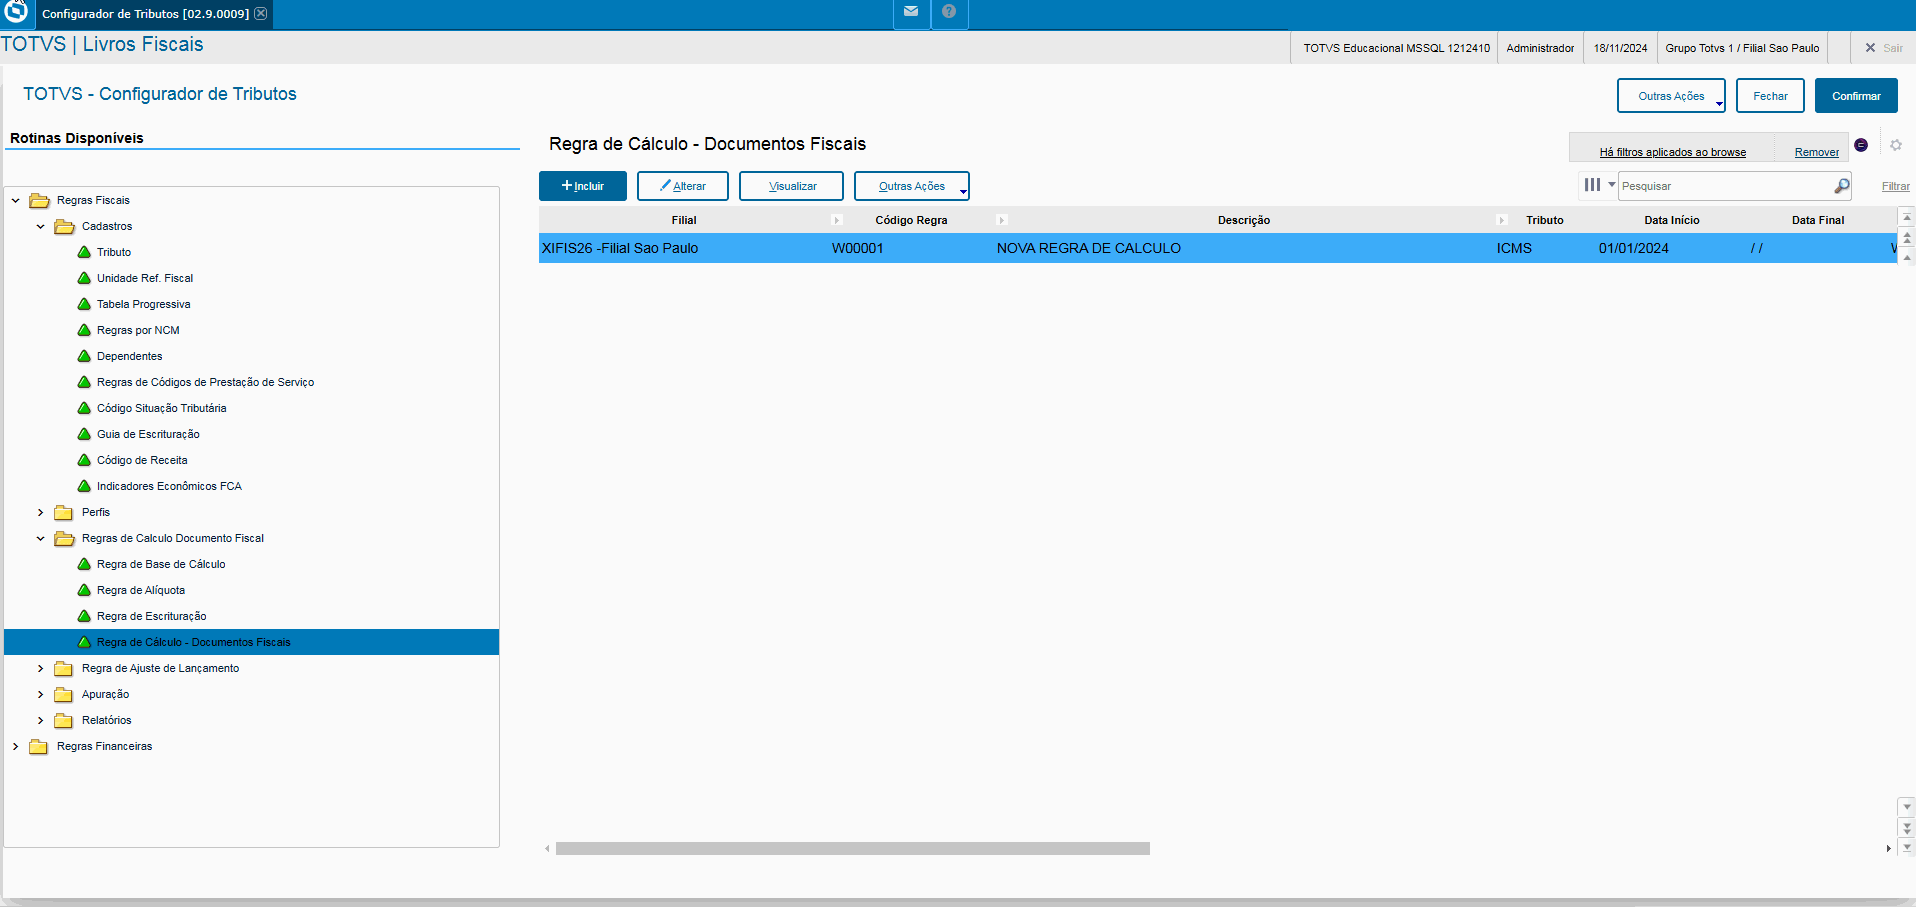Click the Código Regra column header
The height and width of the screenshot is (907, 1916).
coord(911,220)
